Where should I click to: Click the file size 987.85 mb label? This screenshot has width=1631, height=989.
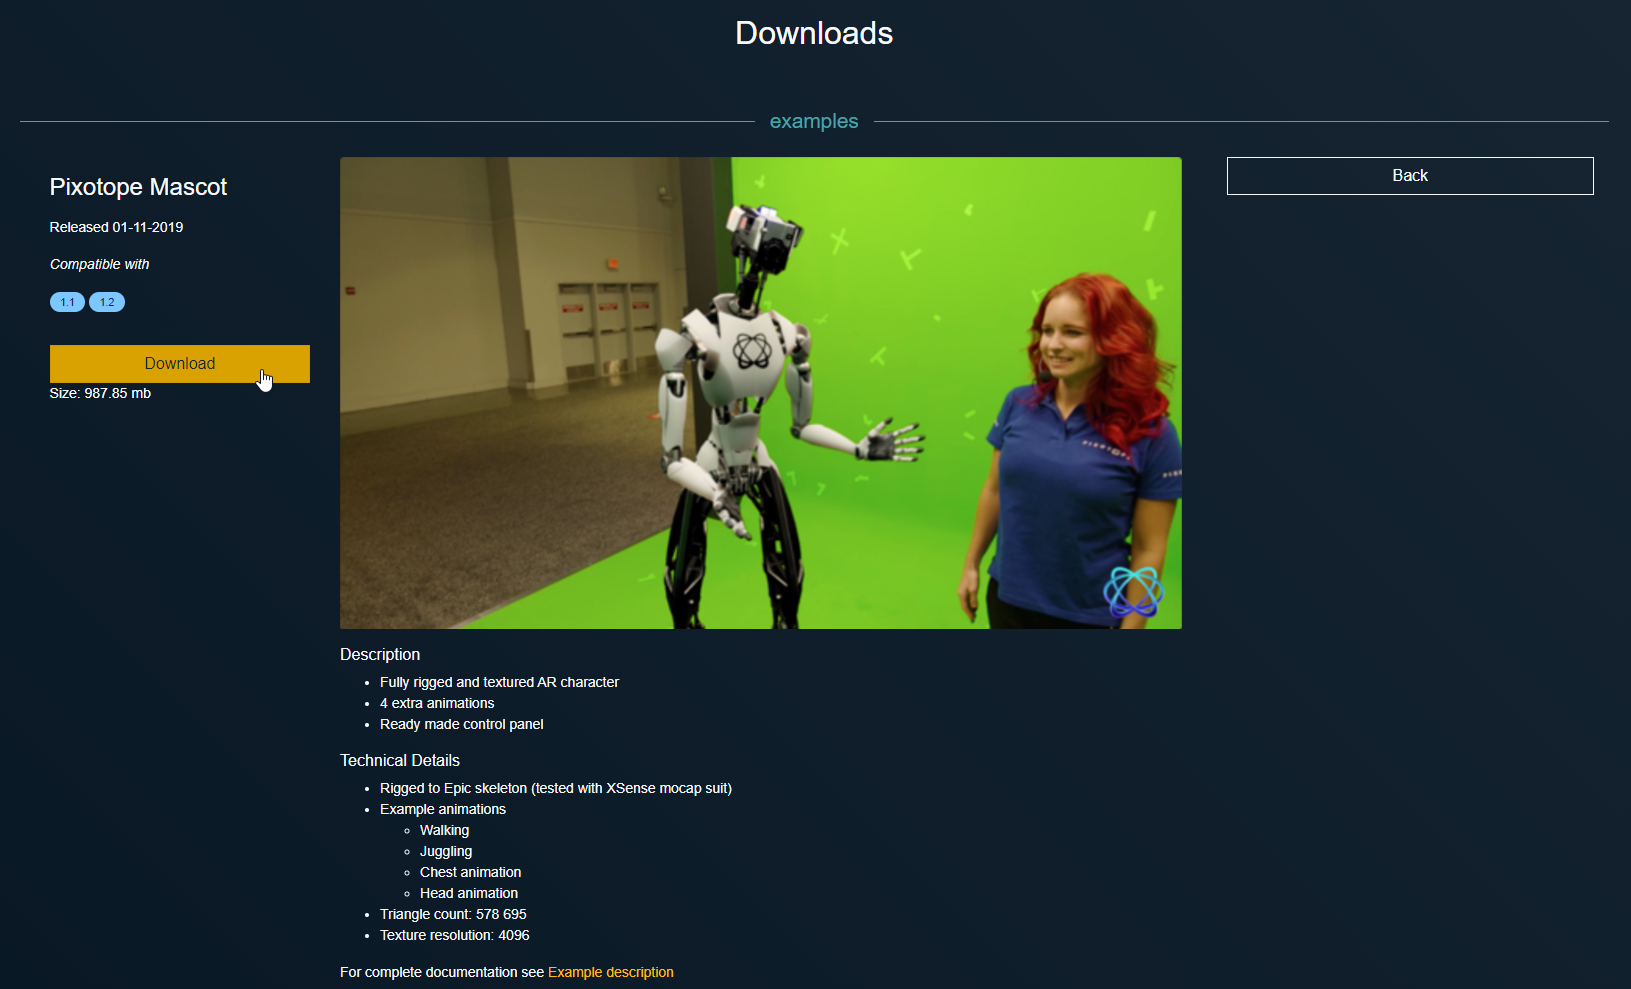(100, 393)
